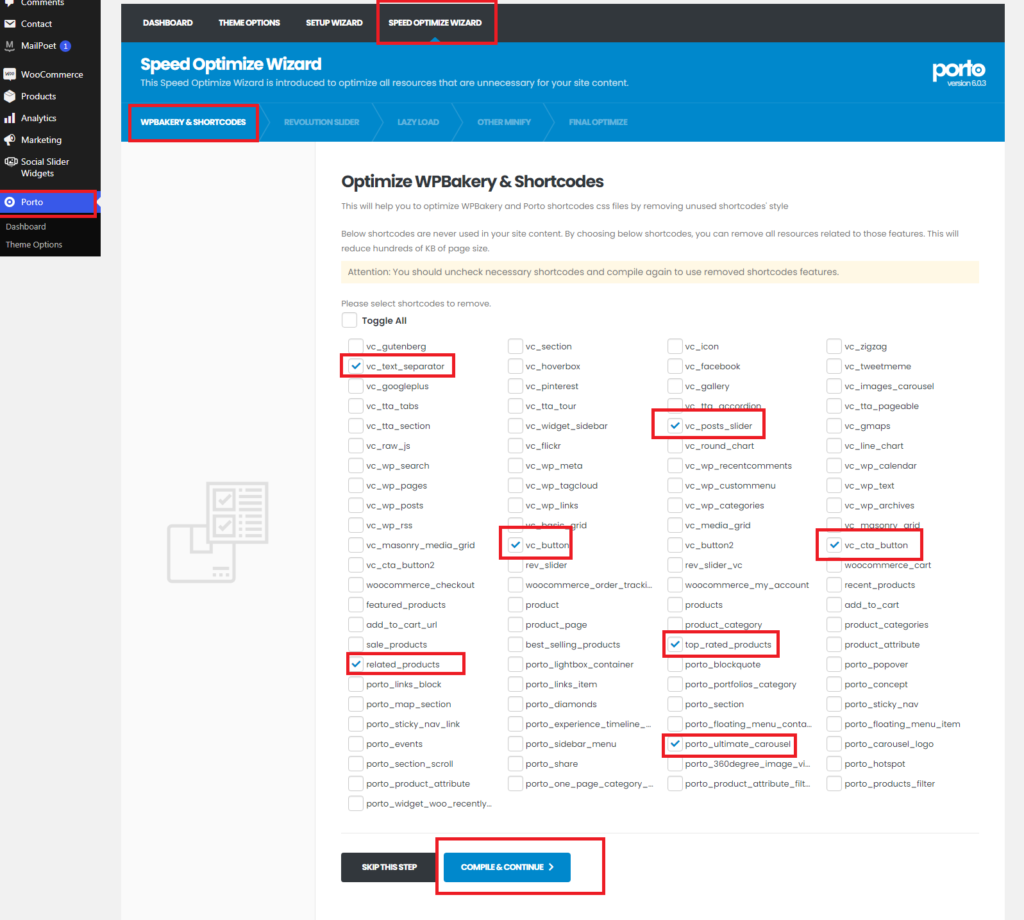Open the Setup Wizard tab
The image size is (1024, 920).
[x=334, y=23]
